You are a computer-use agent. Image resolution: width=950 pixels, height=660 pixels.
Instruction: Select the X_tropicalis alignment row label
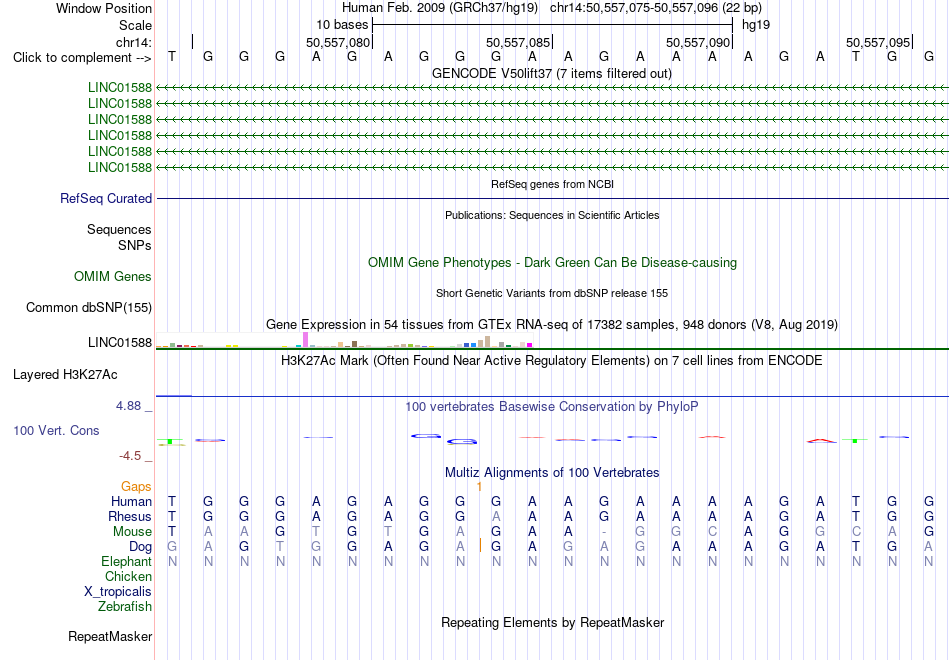[x=118, y=592]
